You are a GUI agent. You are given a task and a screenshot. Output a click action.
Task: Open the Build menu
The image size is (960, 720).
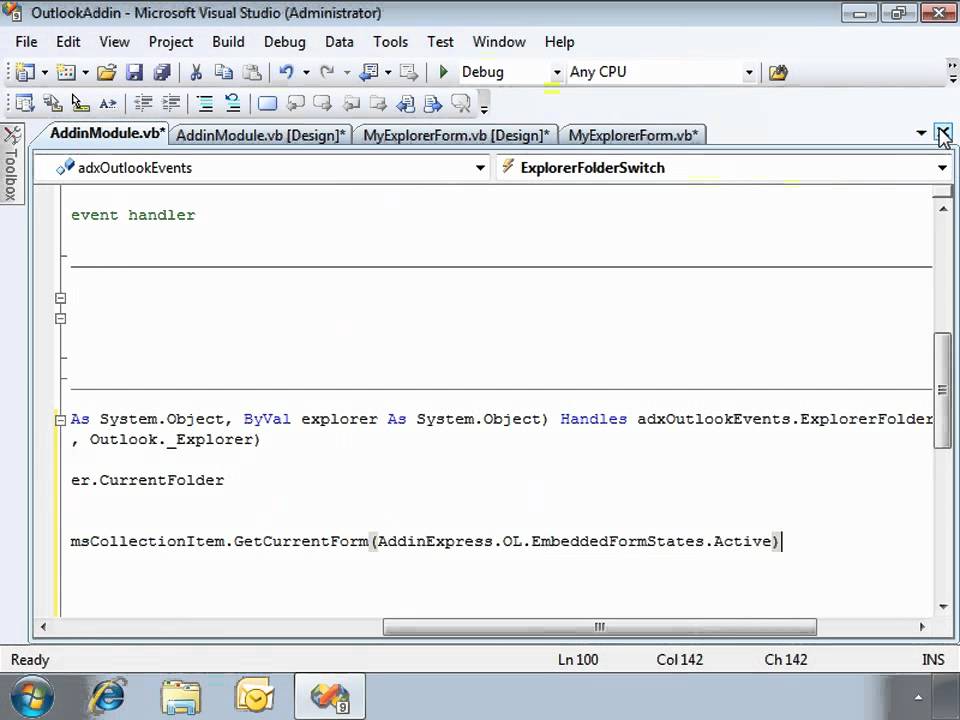click(x=228, y=42)
